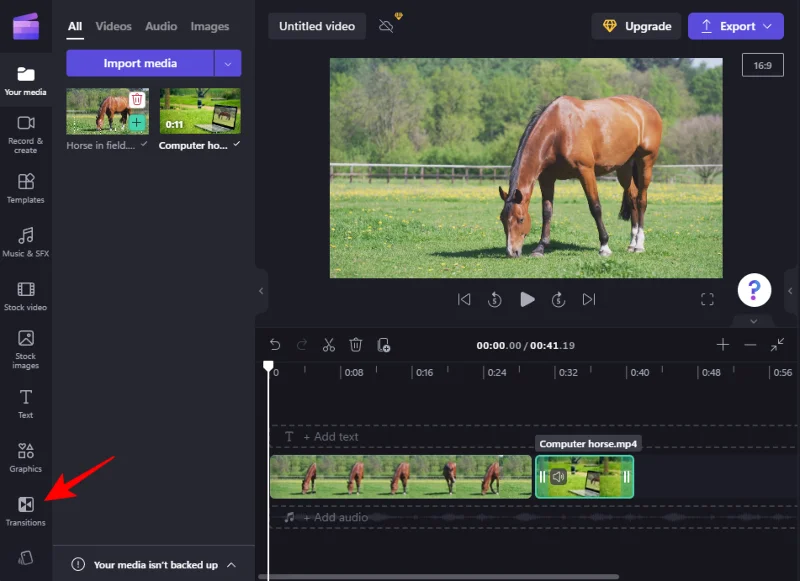Open the Transitions panel in the sidebar
This screenshot has height=581, width=800.
click(26, 509)
